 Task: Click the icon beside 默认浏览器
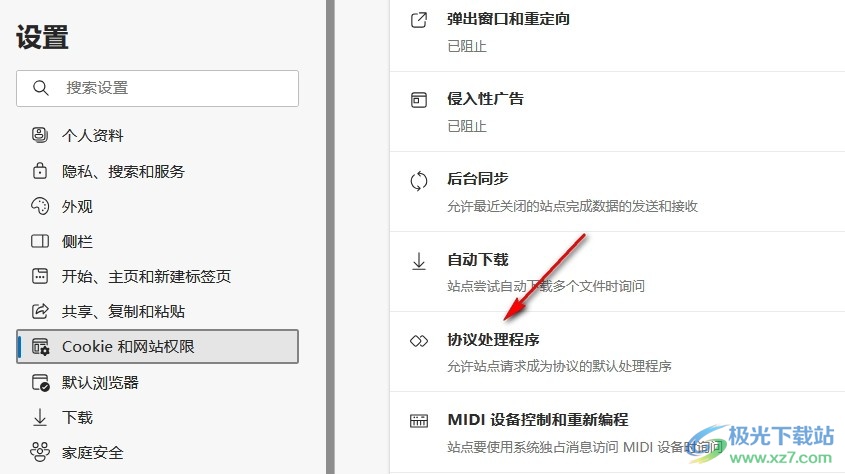click(40, 382)
